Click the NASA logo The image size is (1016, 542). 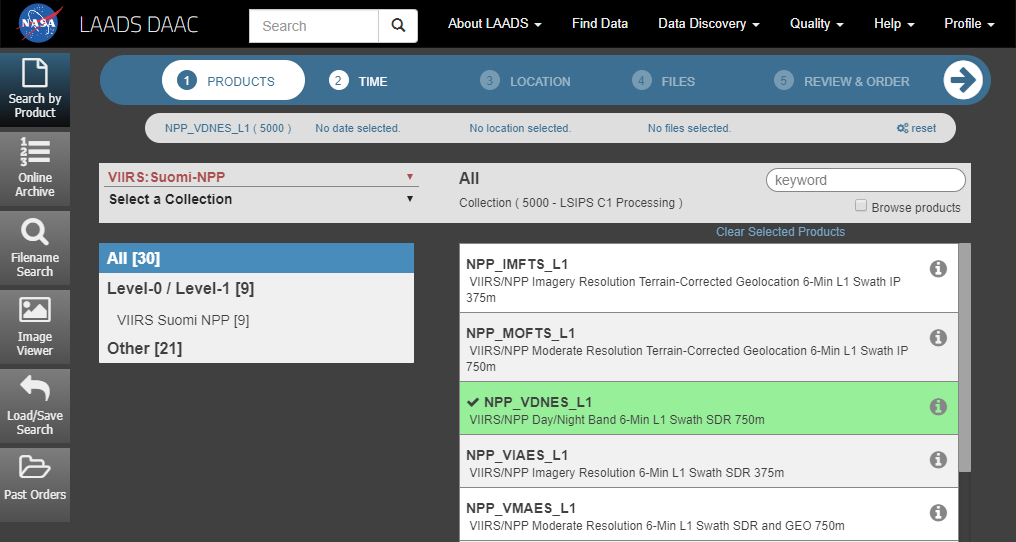[40, 23]
